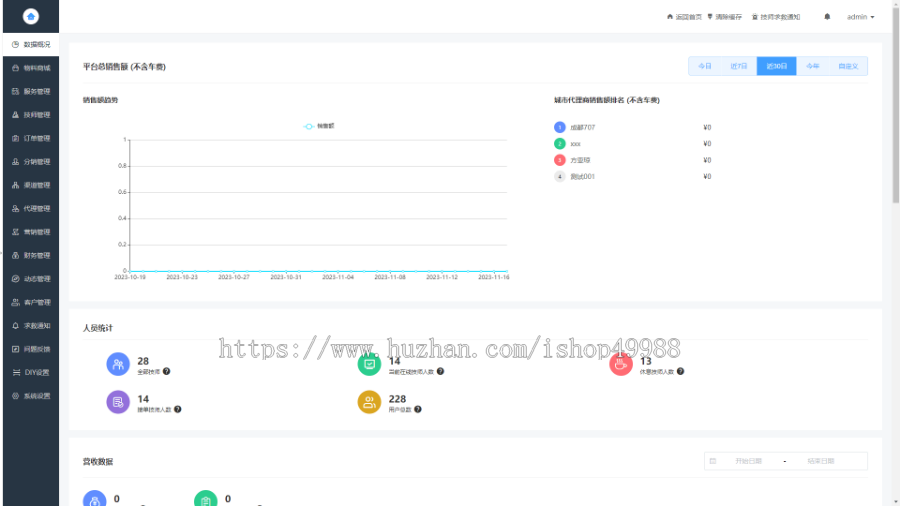Click the 28 technician count value
The width and height of the screenshot is (900, 506).
pyautogui.click(x=143, y=361)
